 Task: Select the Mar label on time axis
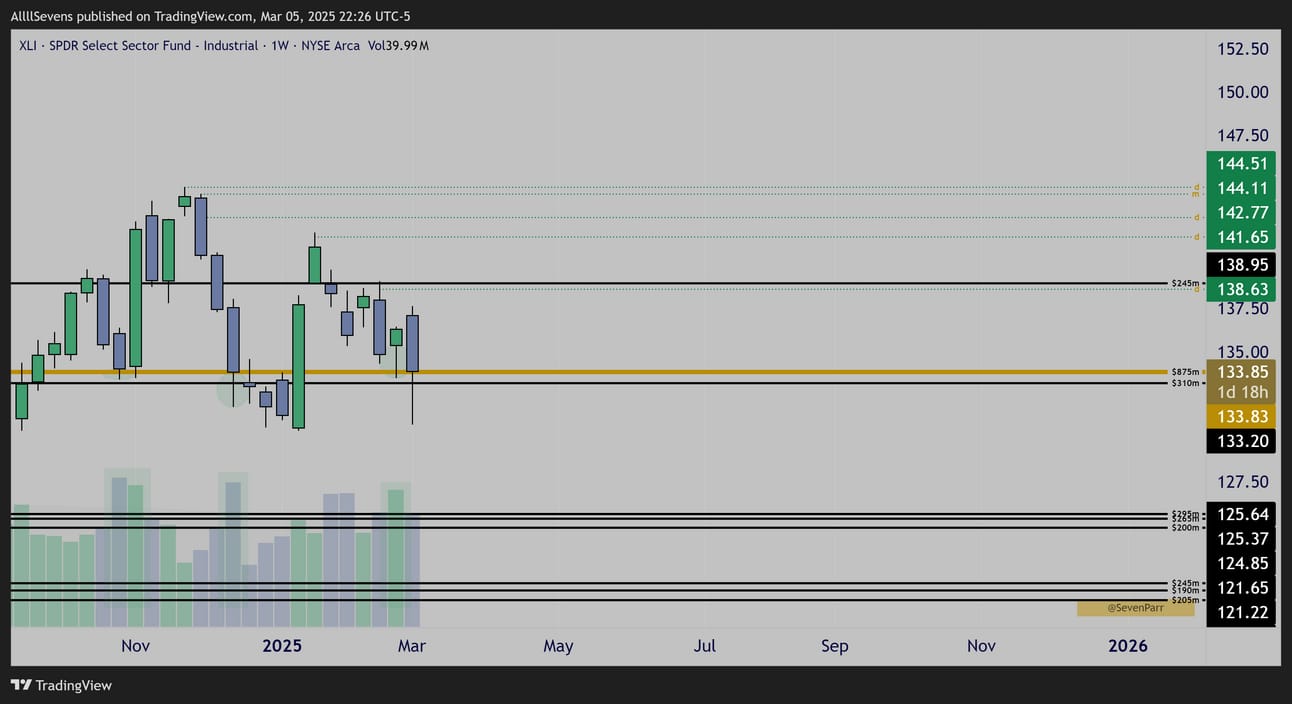click(412, 646)
